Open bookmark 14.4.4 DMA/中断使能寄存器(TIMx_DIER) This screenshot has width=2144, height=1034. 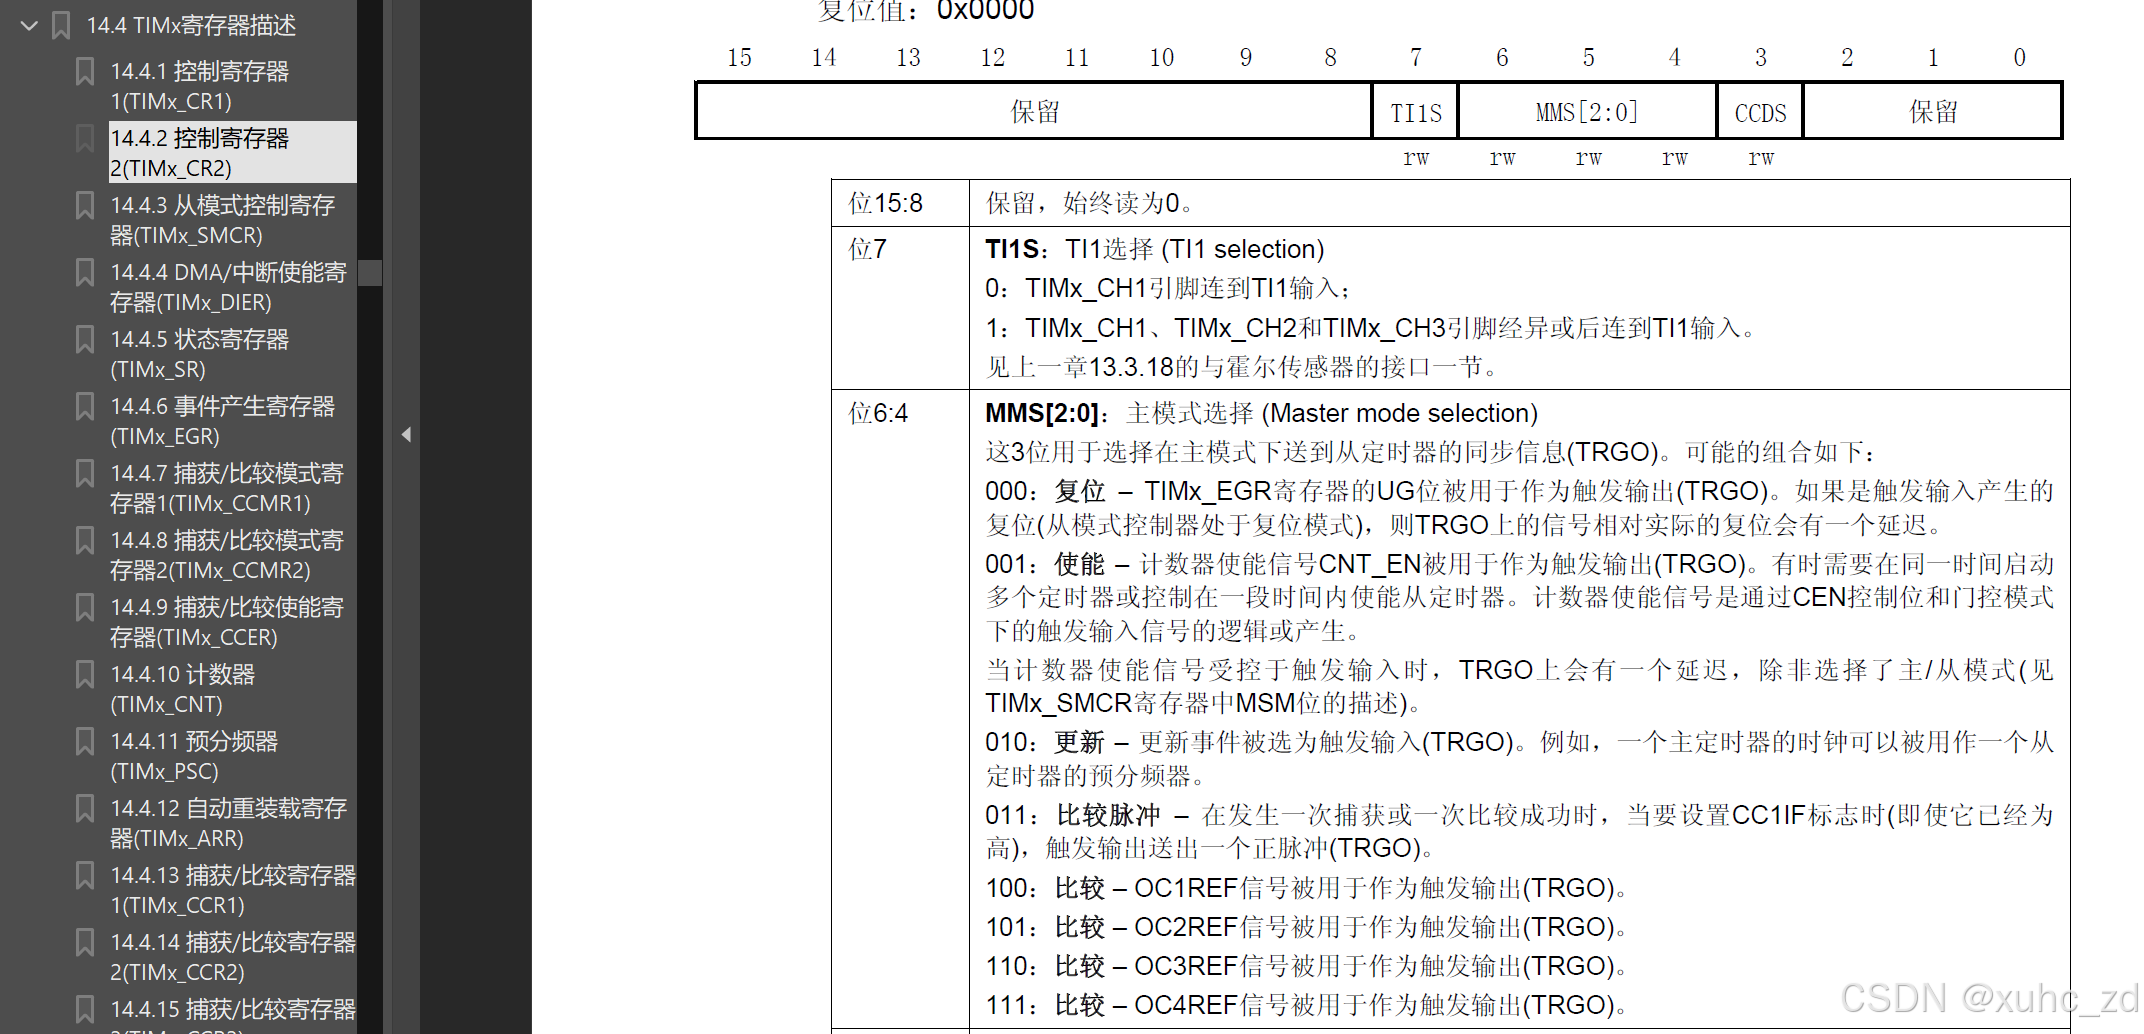pyautogui.click(x=228, y=287)
